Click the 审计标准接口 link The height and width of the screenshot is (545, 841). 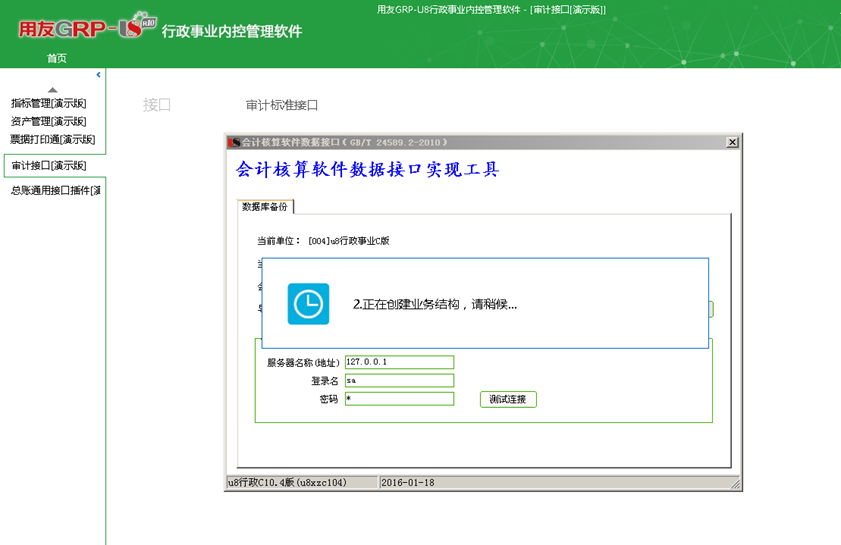point(282,105)
